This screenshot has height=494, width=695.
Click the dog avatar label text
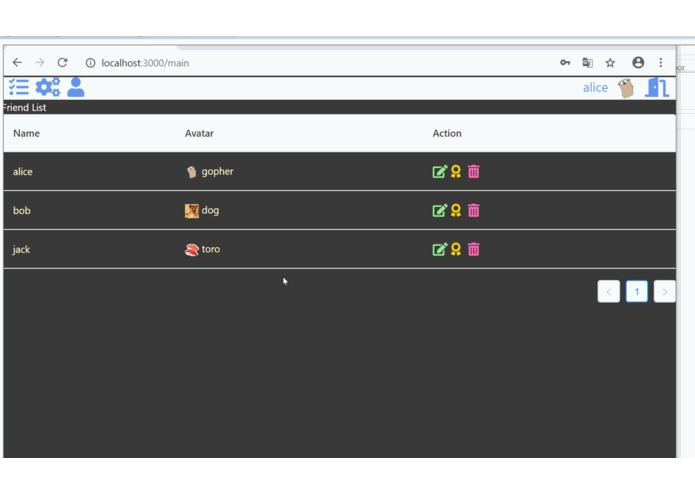coord(211,210)
